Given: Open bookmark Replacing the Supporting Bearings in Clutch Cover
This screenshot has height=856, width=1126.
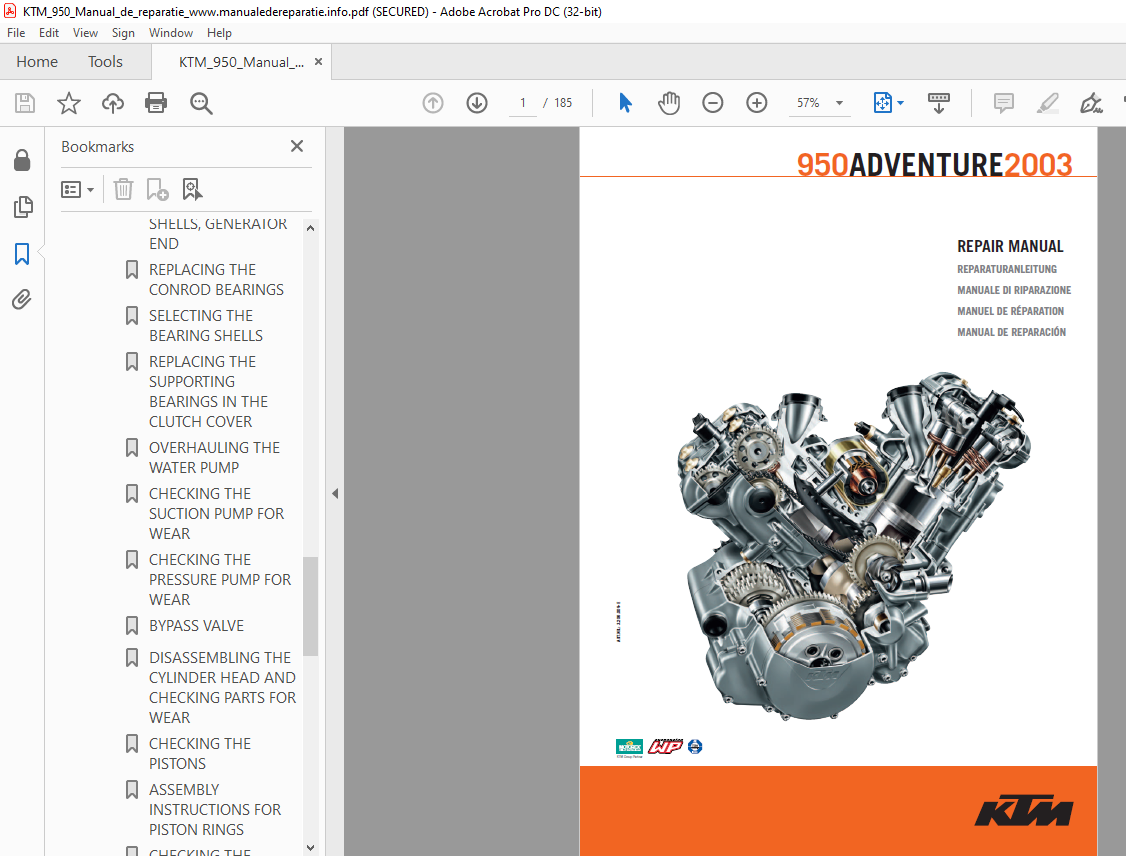Looking at the screenshot, I should coord(208,391).
